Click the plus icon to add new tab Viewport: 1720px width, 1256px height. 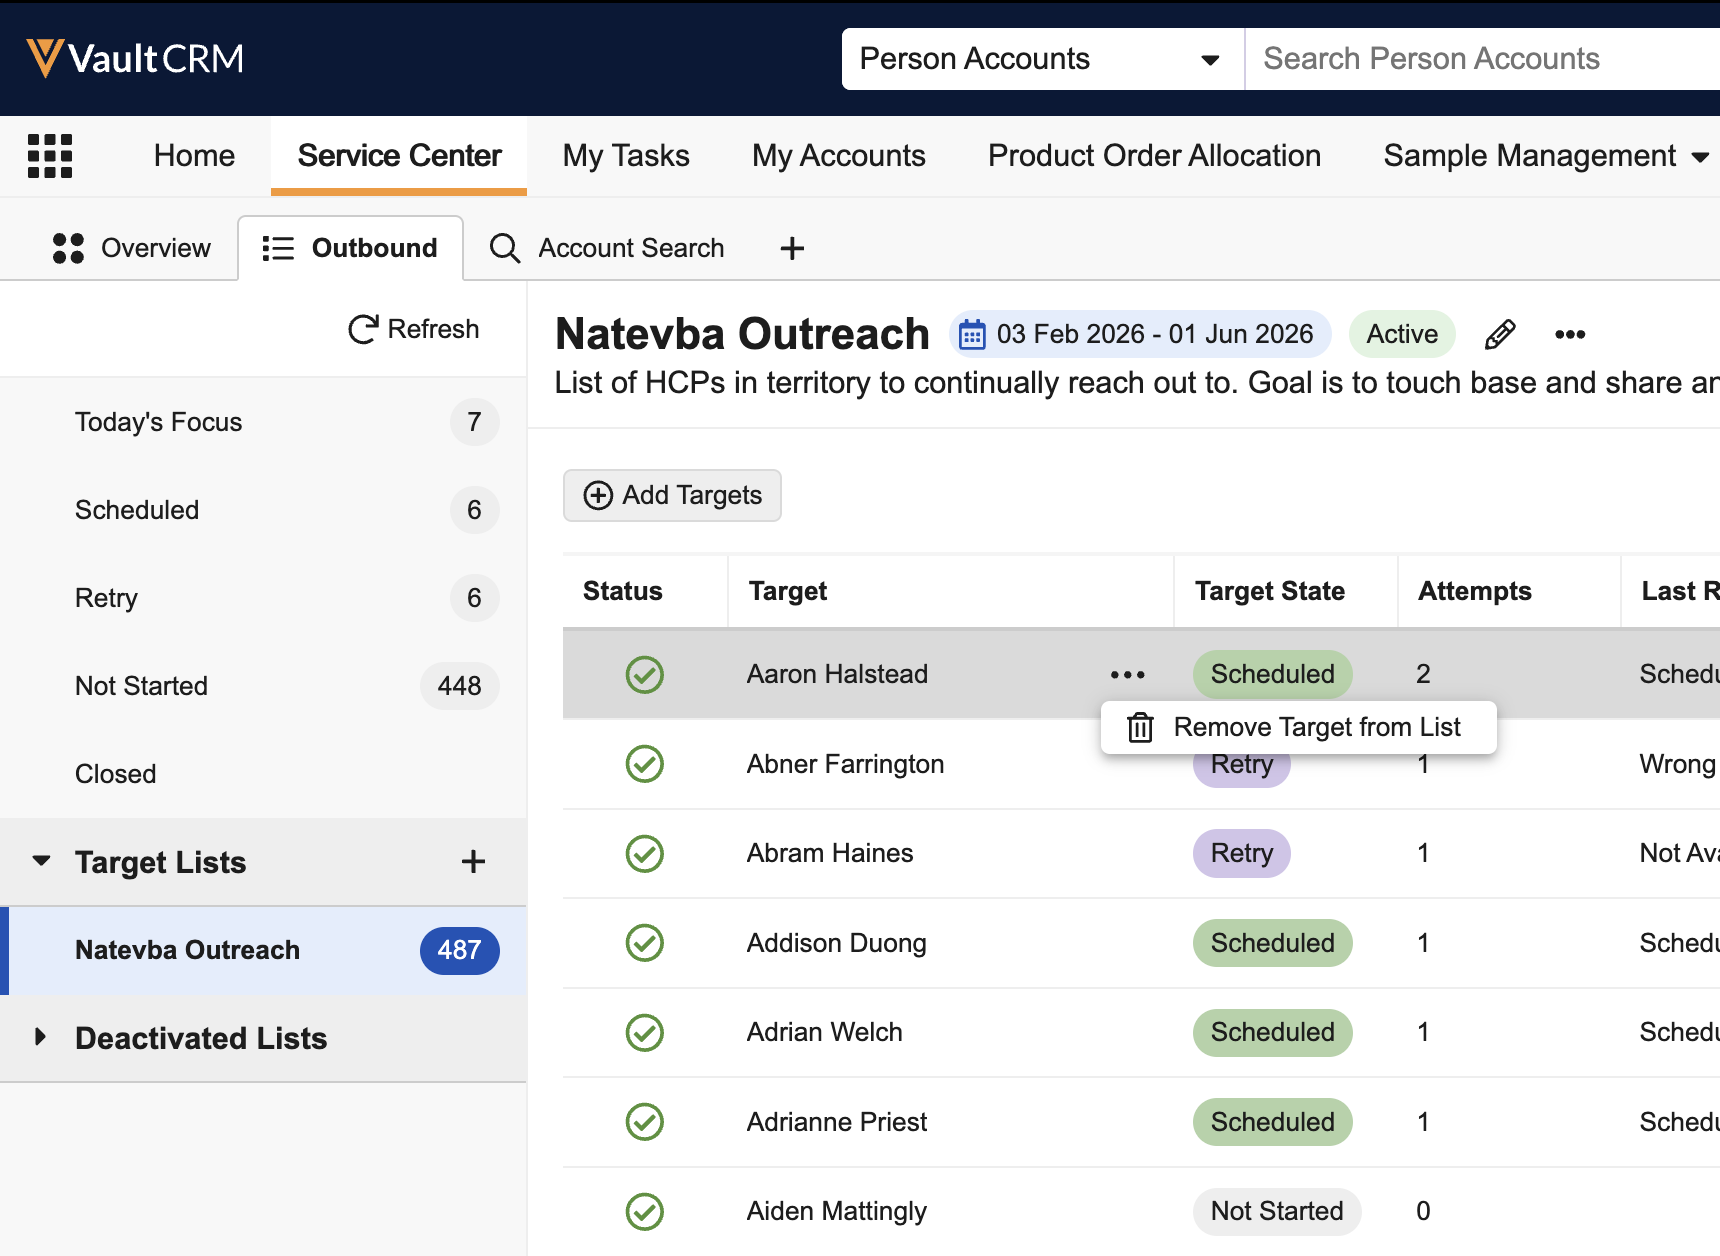(x=792, y=248)
